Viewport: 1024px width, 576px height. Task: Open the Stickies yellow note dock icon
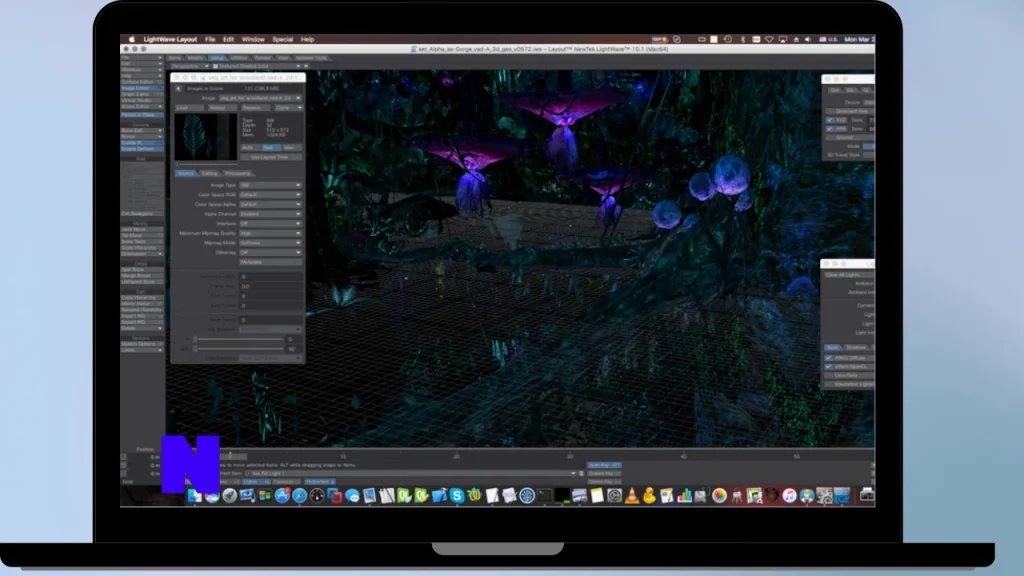(x=596, y=496)
